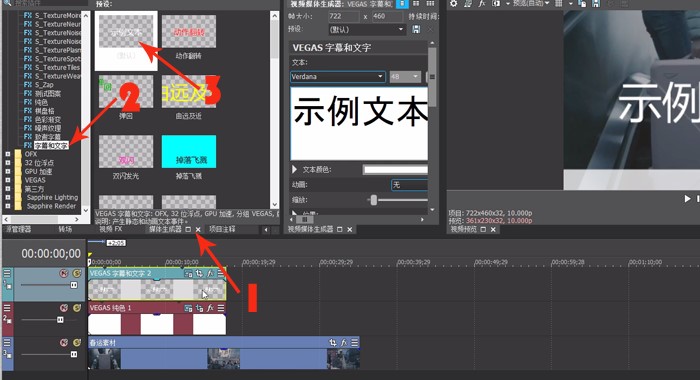The width and height of the screenshot is (700, 380).
Task: Click frame height field showing 460
Action: pyautogui.click(x=387, y=17)
